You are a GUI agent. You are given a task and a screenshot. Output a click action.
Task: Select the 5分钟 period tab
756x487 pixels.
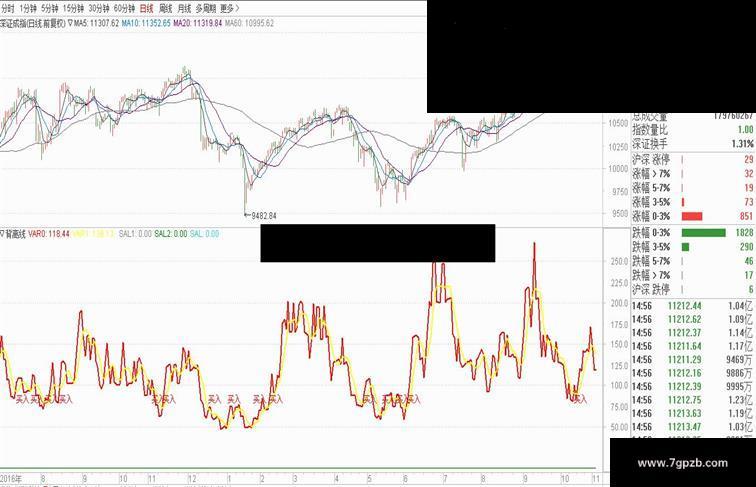pos(50,9)
